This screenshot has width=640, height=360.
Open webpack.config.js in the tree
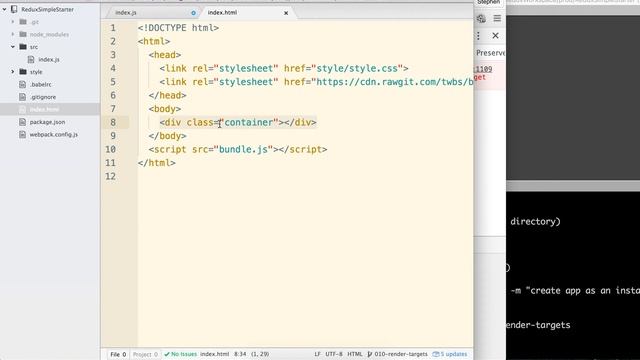pos(53,134)
